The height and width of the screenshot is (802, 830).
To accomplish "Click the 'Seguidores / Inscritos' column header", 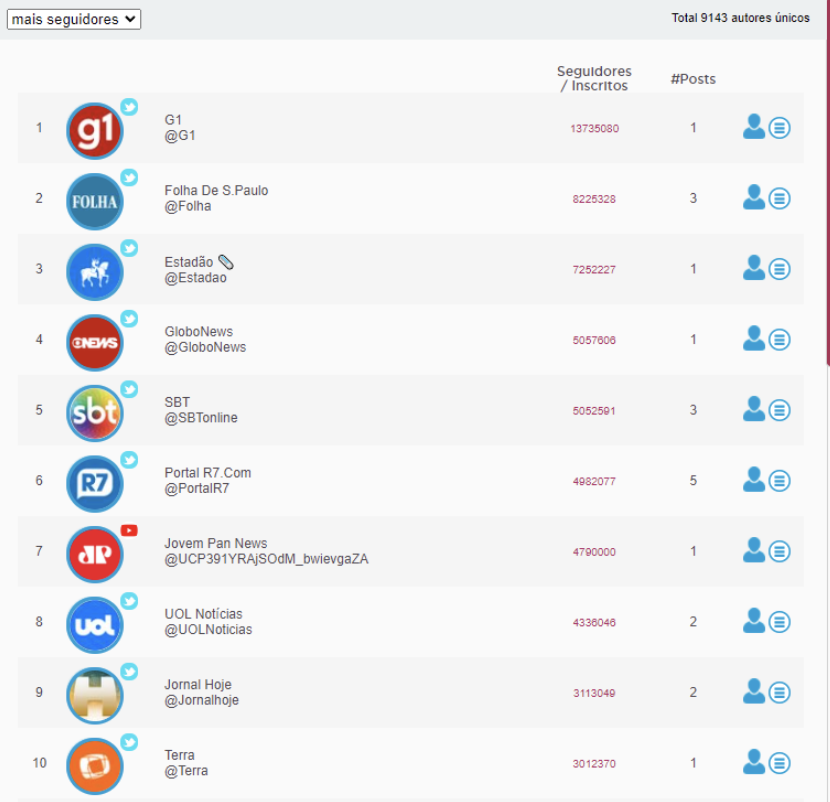I will pos(594,78).
